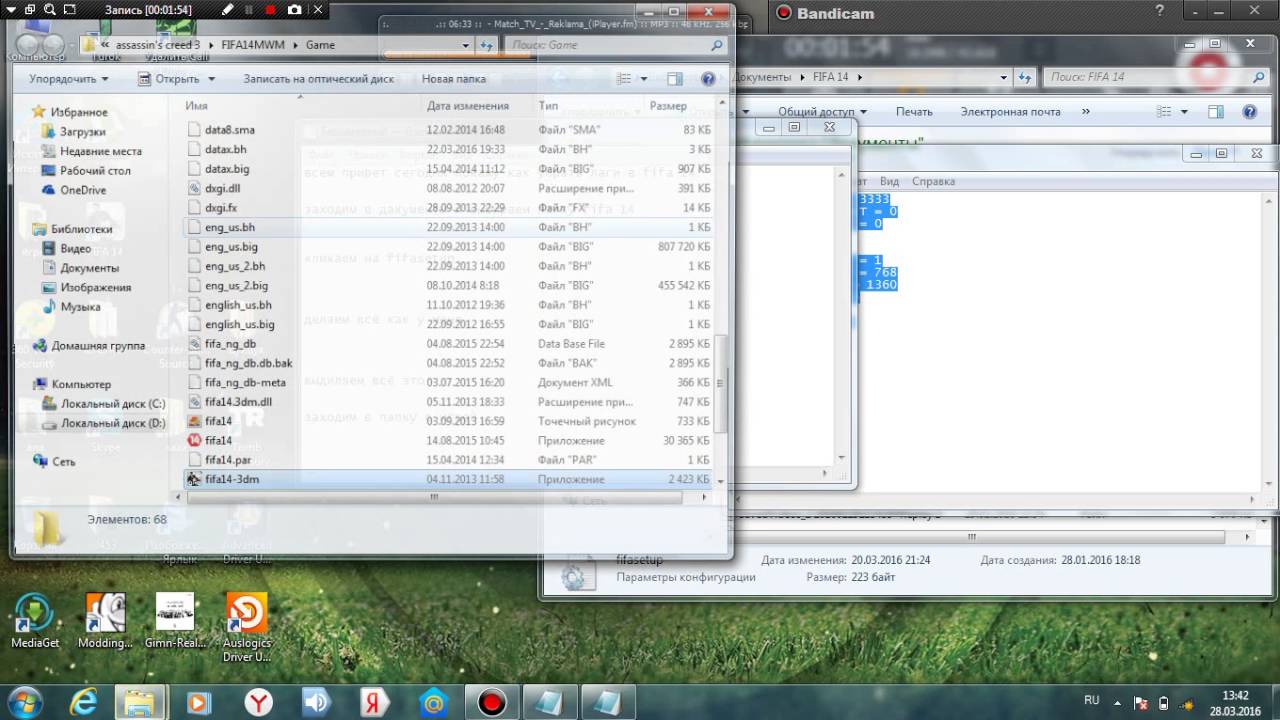Create a Новая папка
The image size is (1280, 720).
click(x=453, y=79)
